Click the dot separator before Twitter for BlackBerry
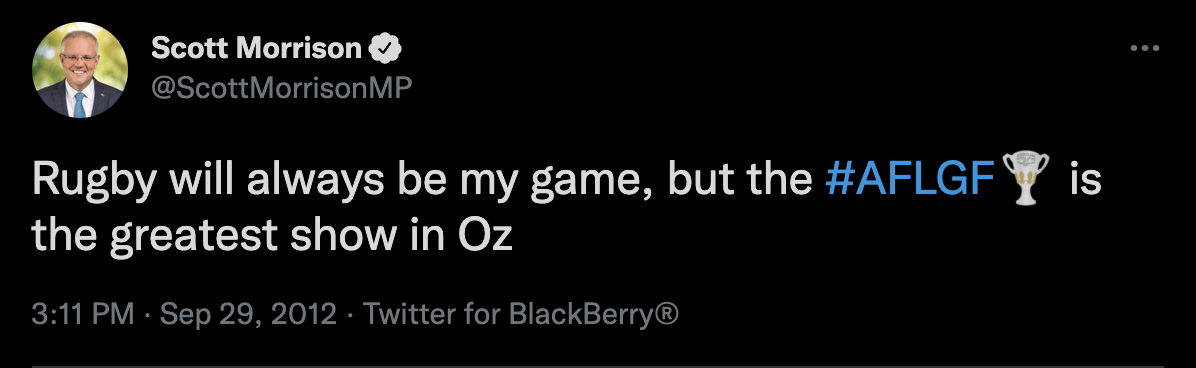The height and width of the screenshot is (368, 1196). (x=349, y=315)
